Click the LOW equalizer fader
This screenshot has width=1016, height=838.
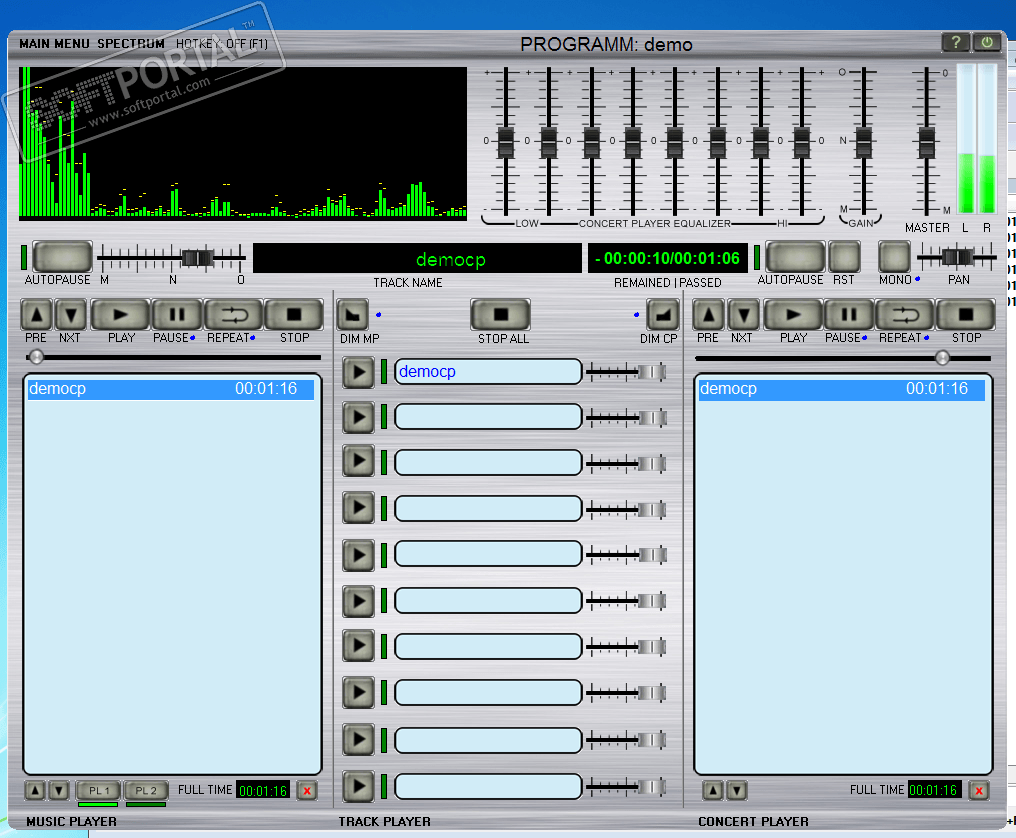[505, 142]
